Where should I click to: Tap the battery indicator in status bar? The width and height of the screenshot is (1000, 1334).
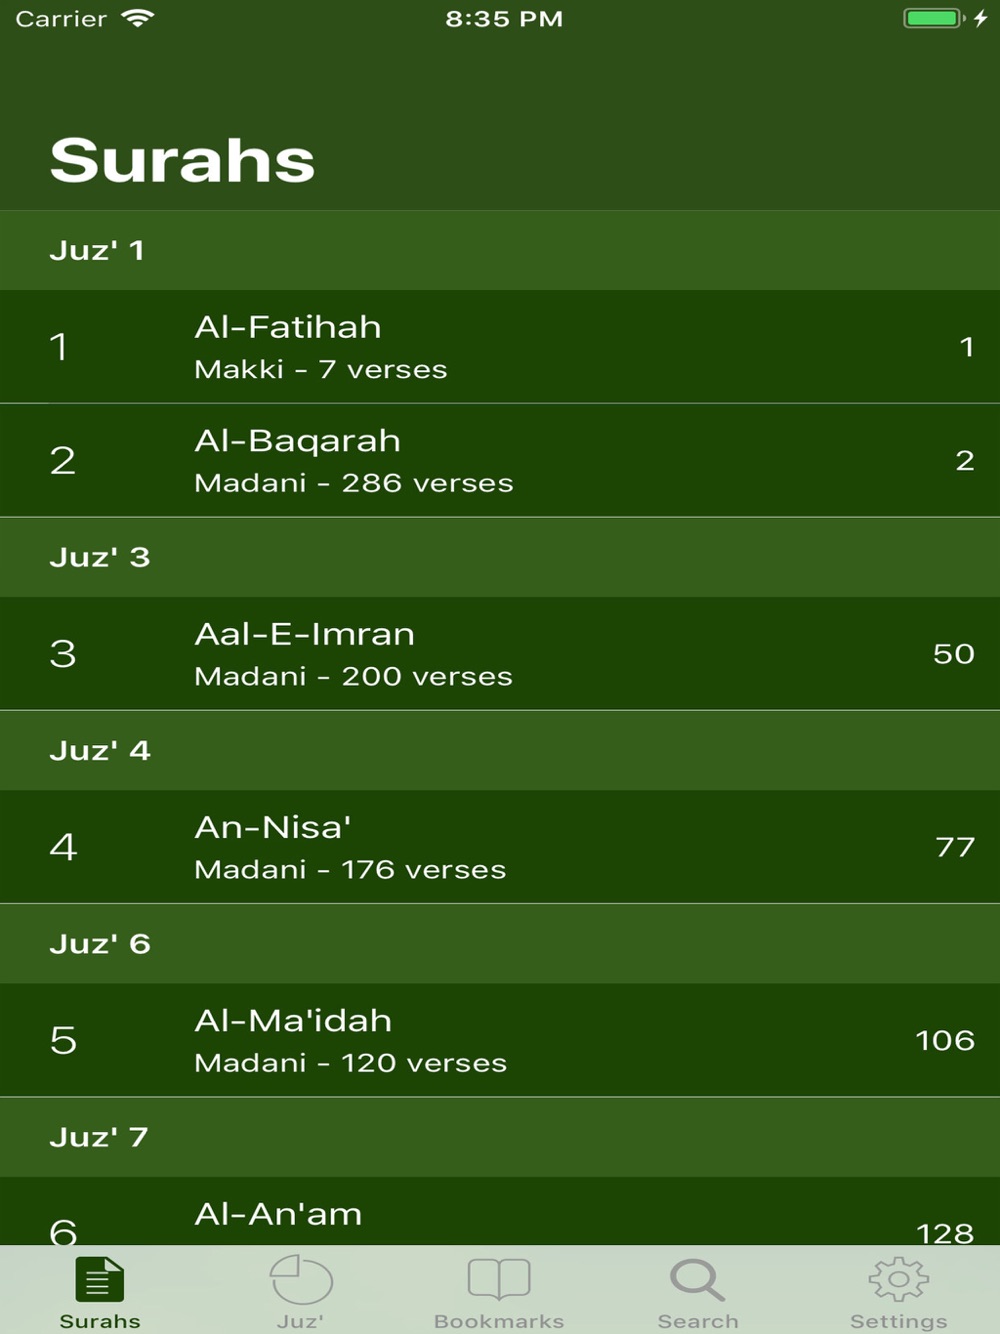[x=933, y=18]
